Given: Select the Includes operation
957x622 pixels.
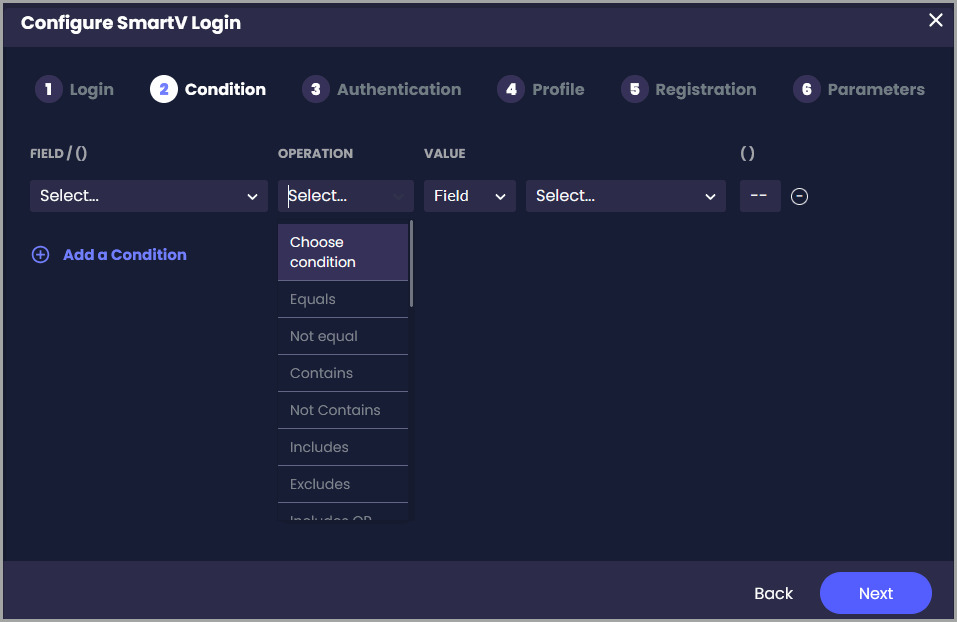Looking at the screenshot, I should (343, 447).
